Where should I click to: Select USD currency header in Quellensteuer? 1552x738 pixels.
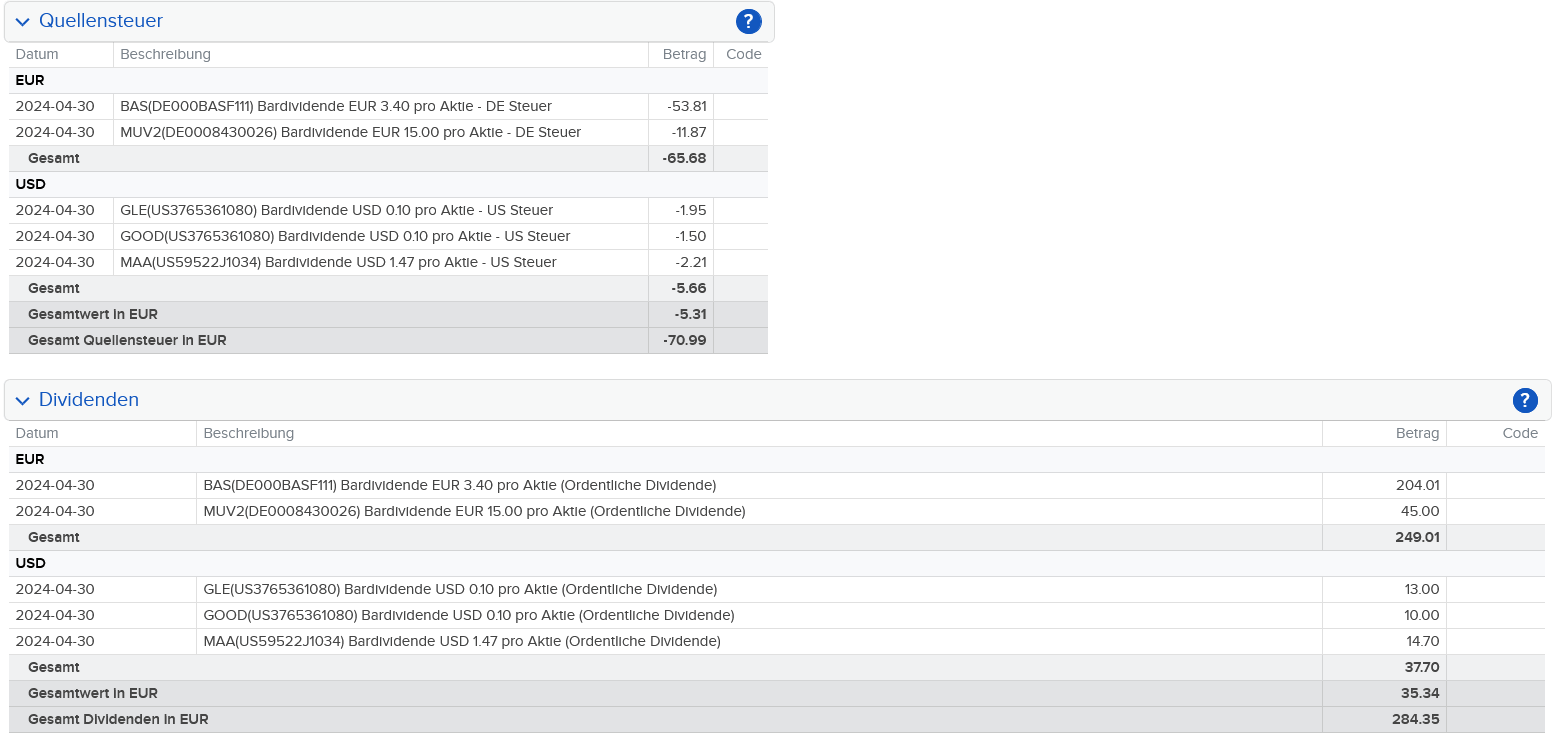click(31, 184)
